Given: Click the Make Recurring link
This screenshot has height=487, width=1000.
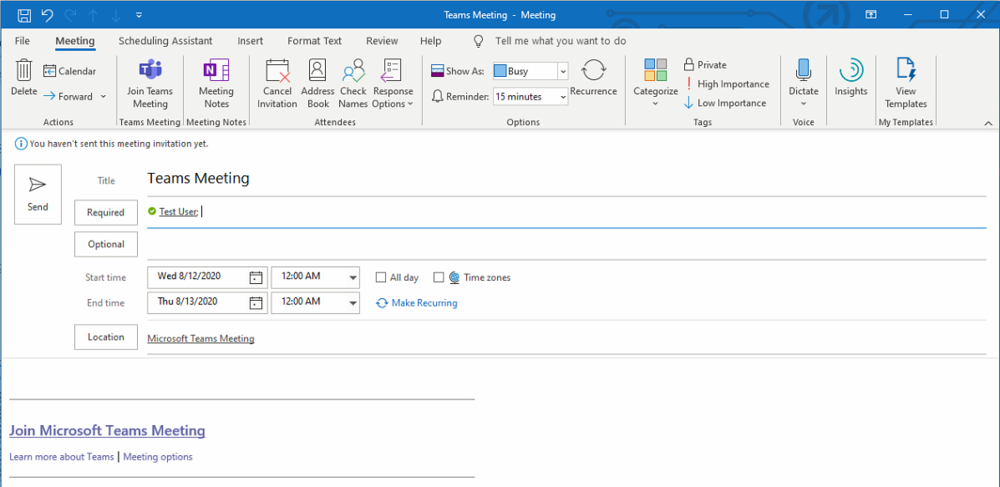Looking at the screenshot, I should (417, 303).
